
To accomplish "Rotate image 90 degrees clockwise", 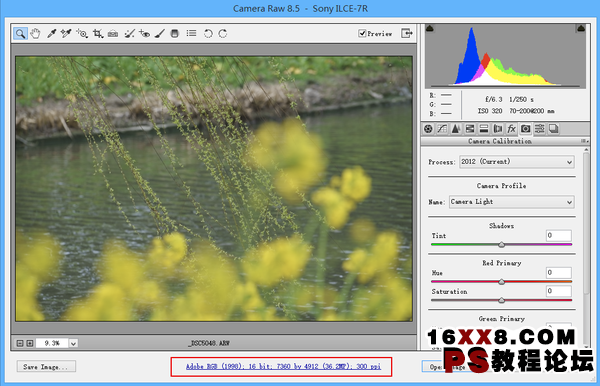I will (x=223, y=34).
